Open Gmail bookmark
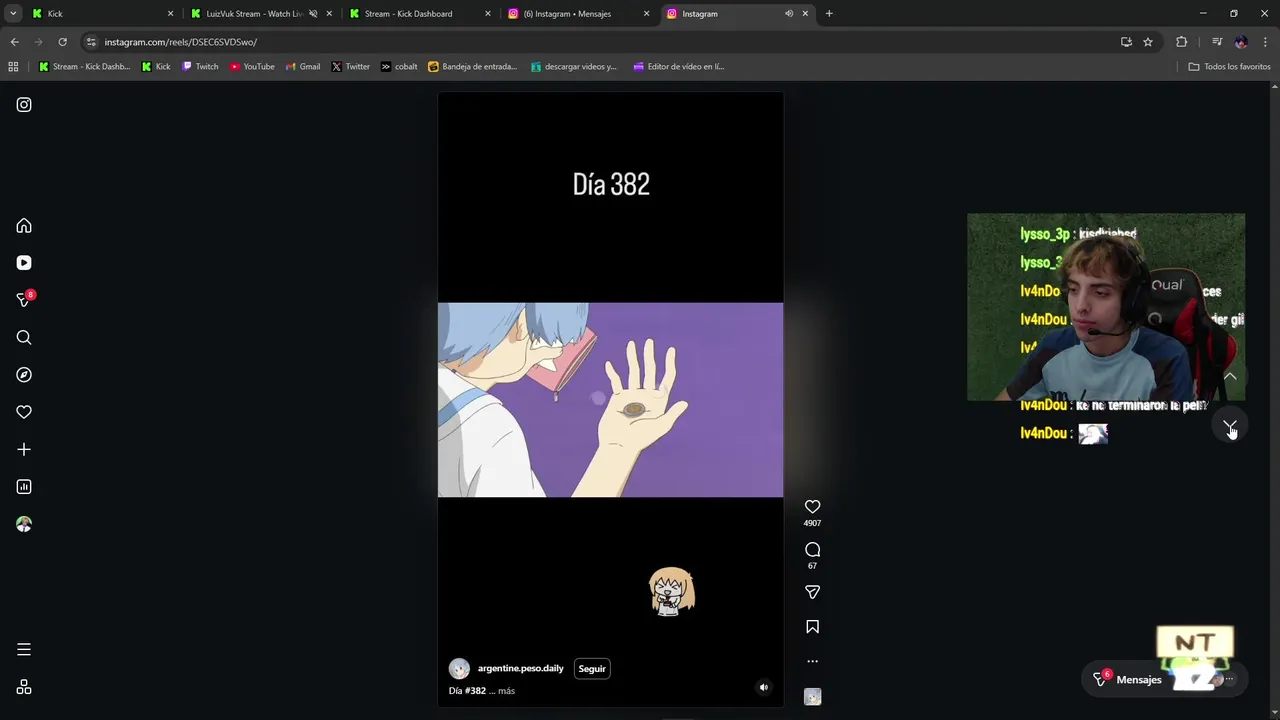The image size is (1280, 720). pyautogui.click(x=303, y=67)
